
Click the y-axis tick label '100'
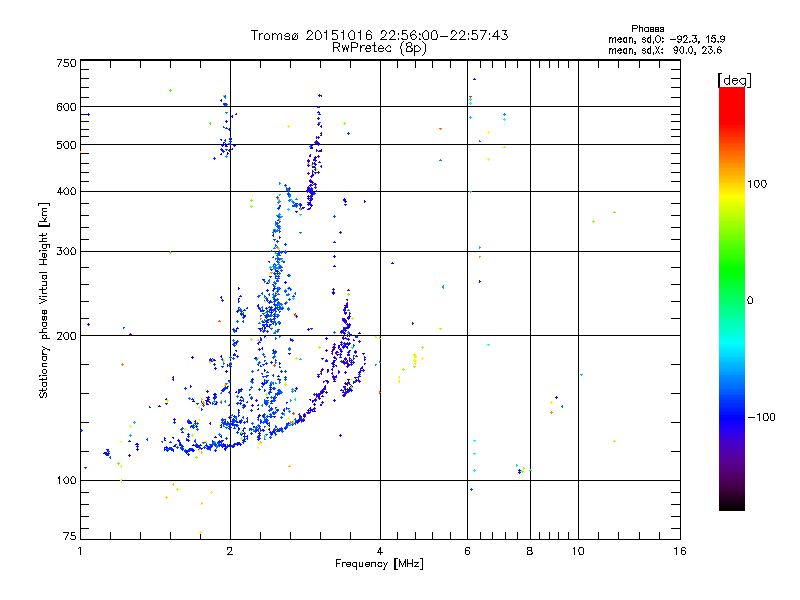point(66,480)
